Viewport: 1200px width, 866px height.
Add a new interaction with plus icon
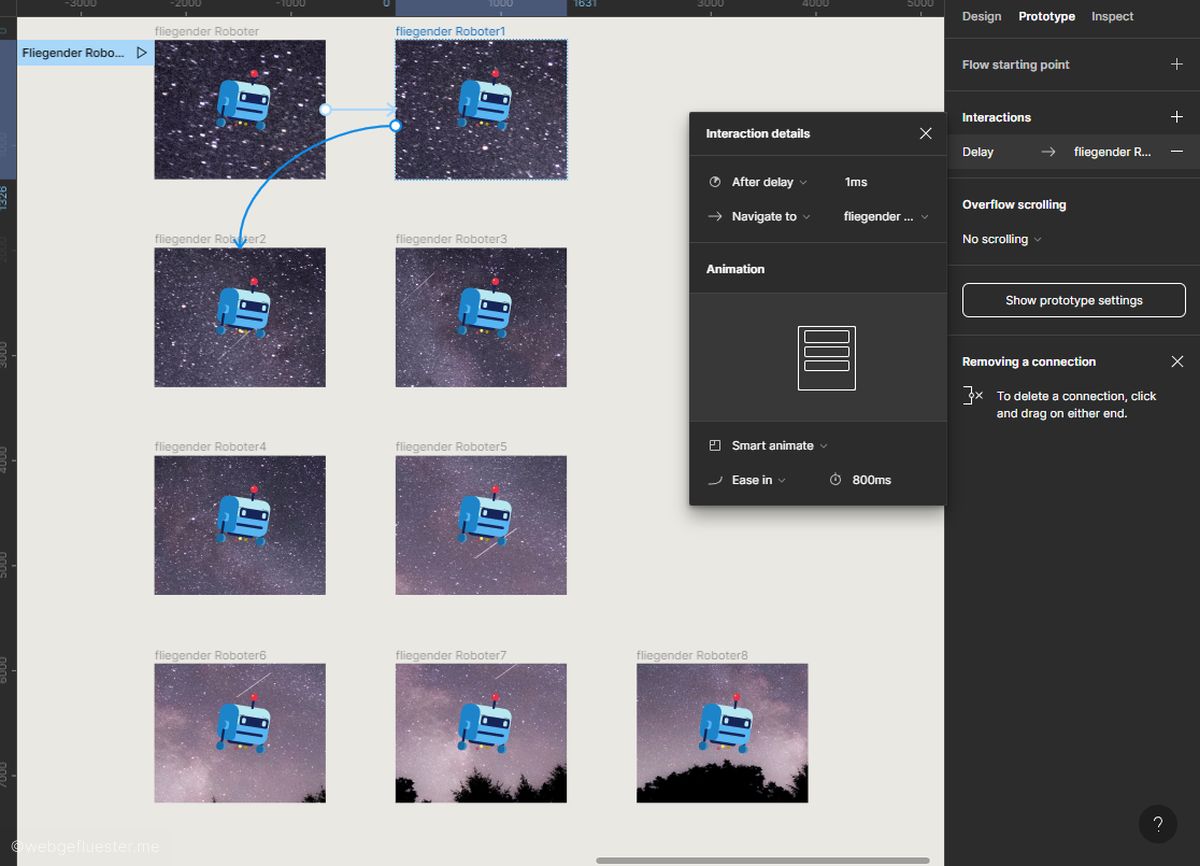(1176, 117)
